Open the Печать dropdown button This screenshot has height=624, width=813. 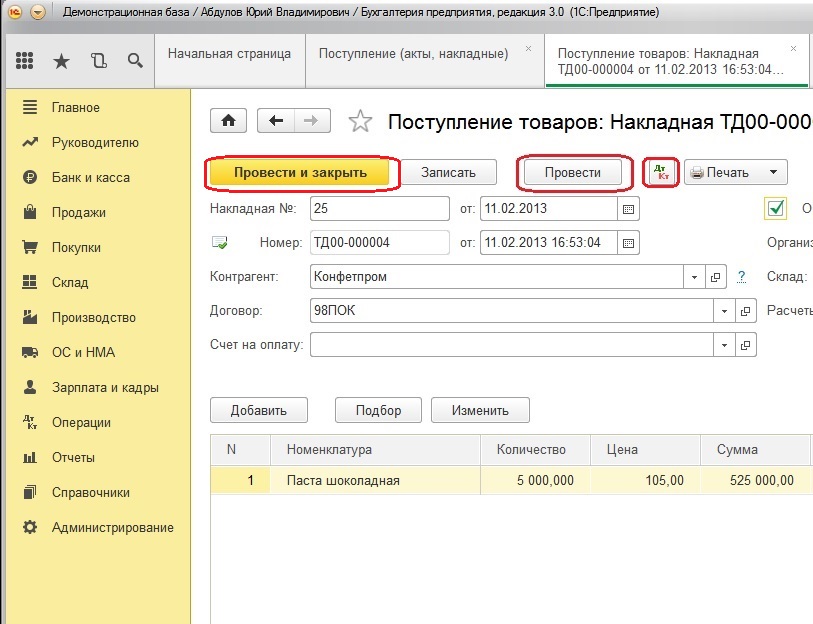click(x=736, y=172)
